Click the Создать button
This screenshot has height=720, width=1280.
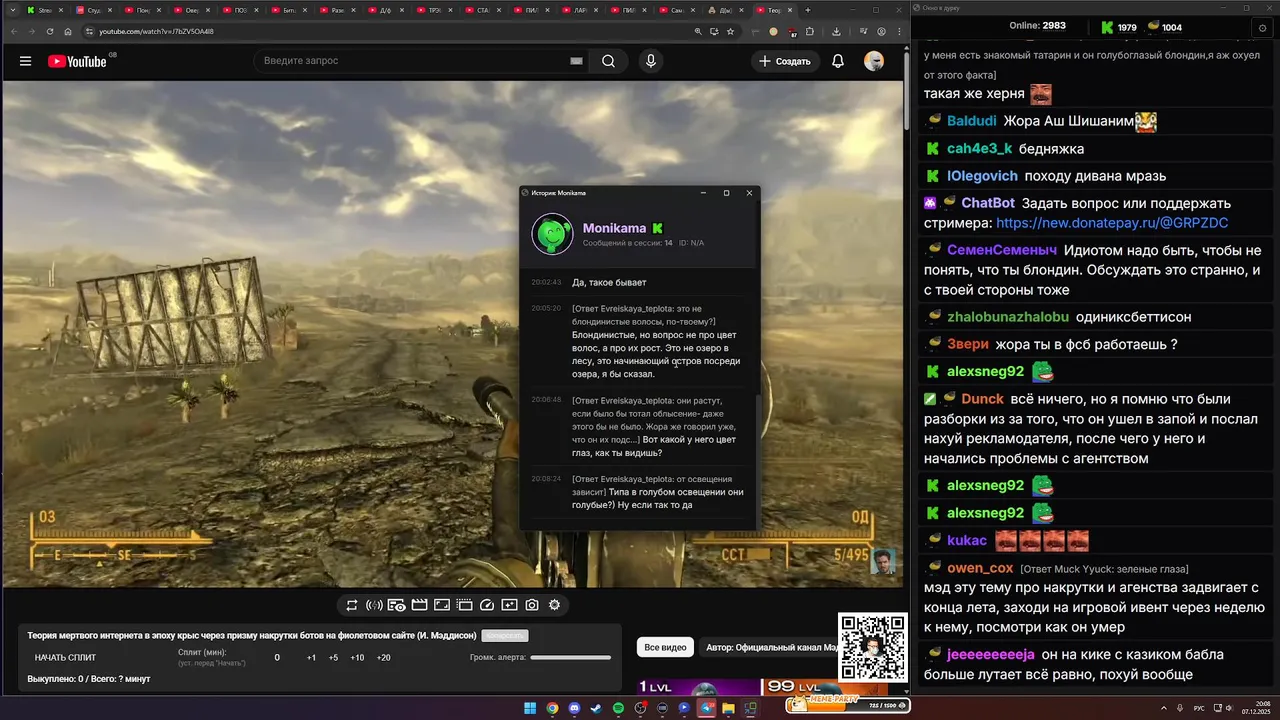[785, 61]
